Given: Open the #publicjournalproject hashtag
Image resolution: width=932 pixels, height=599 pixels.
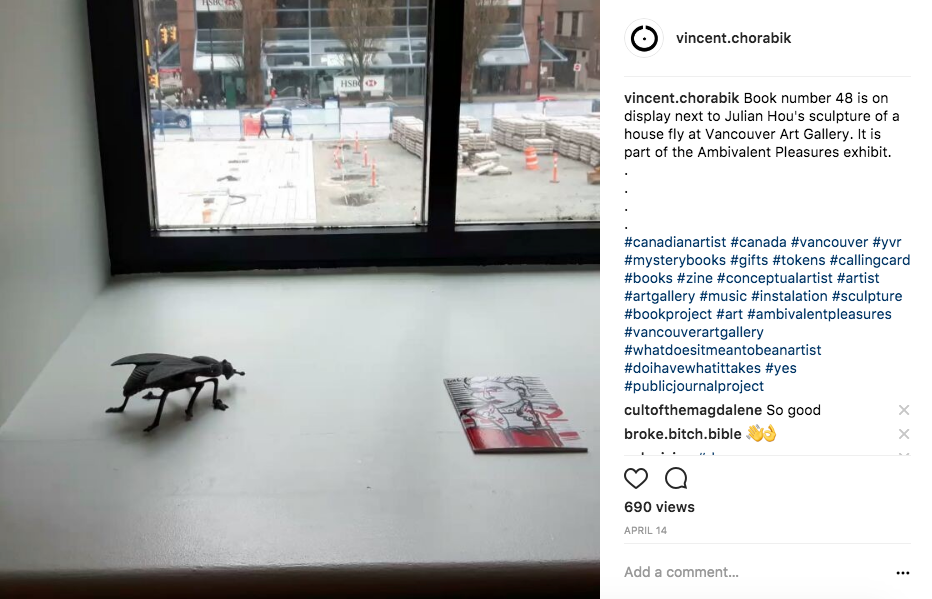Looking at the screenshot, I should point(694,386).
